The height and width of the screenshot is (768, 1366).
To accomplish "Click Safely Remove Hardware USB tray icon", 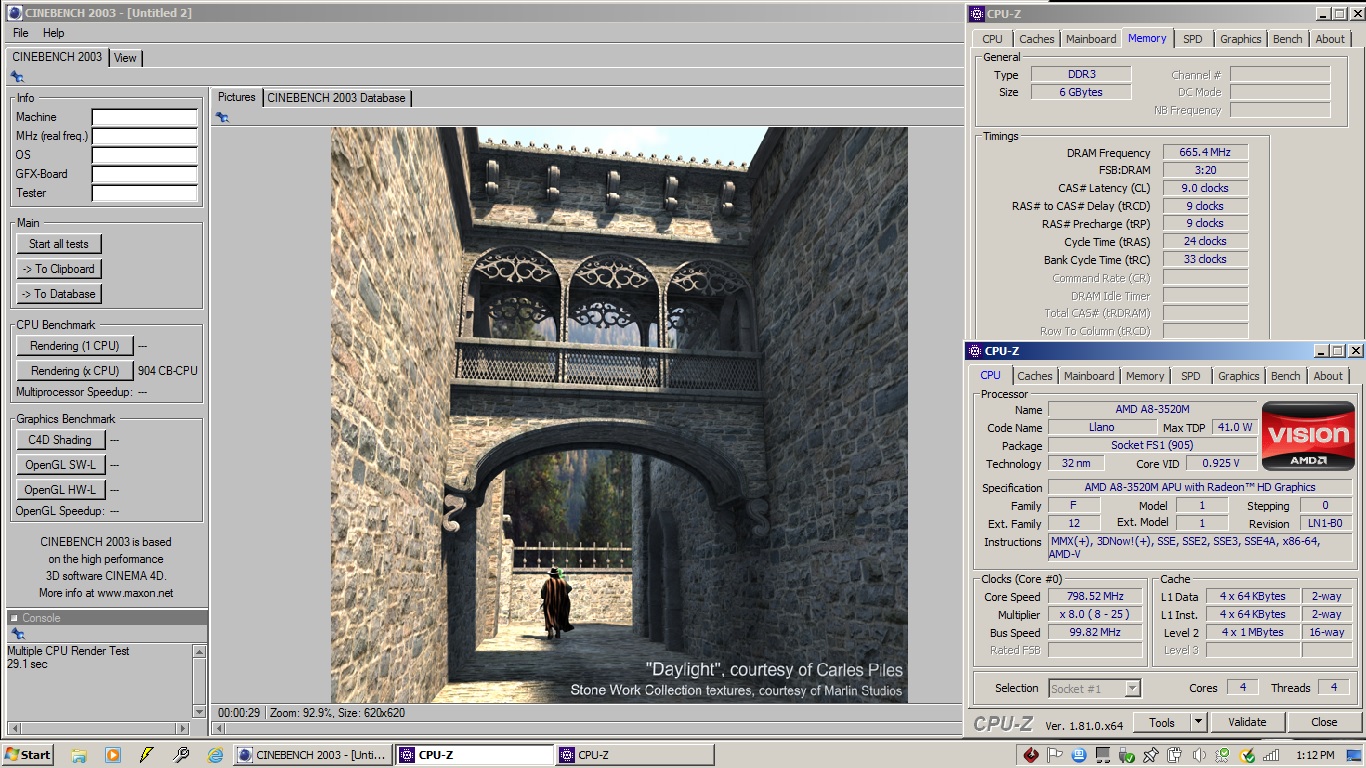I will pyautogui.click(x=1127, y=755).
